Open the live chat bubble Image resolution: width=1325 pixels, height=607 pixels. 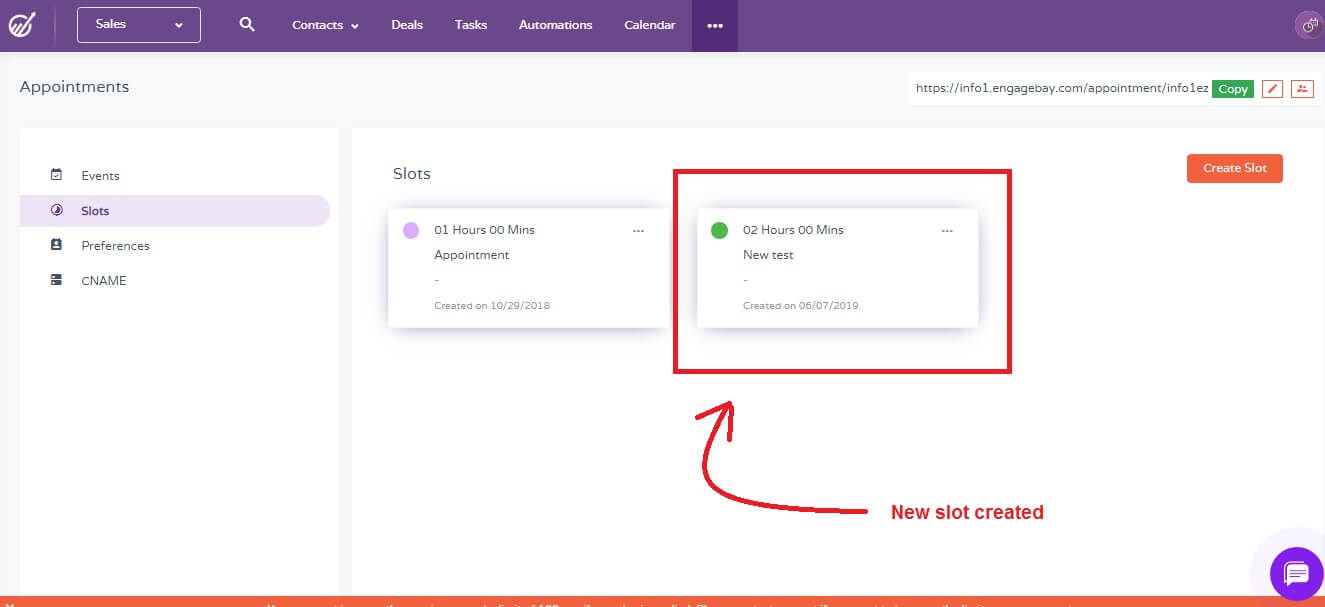click(x=1296, y=574)
